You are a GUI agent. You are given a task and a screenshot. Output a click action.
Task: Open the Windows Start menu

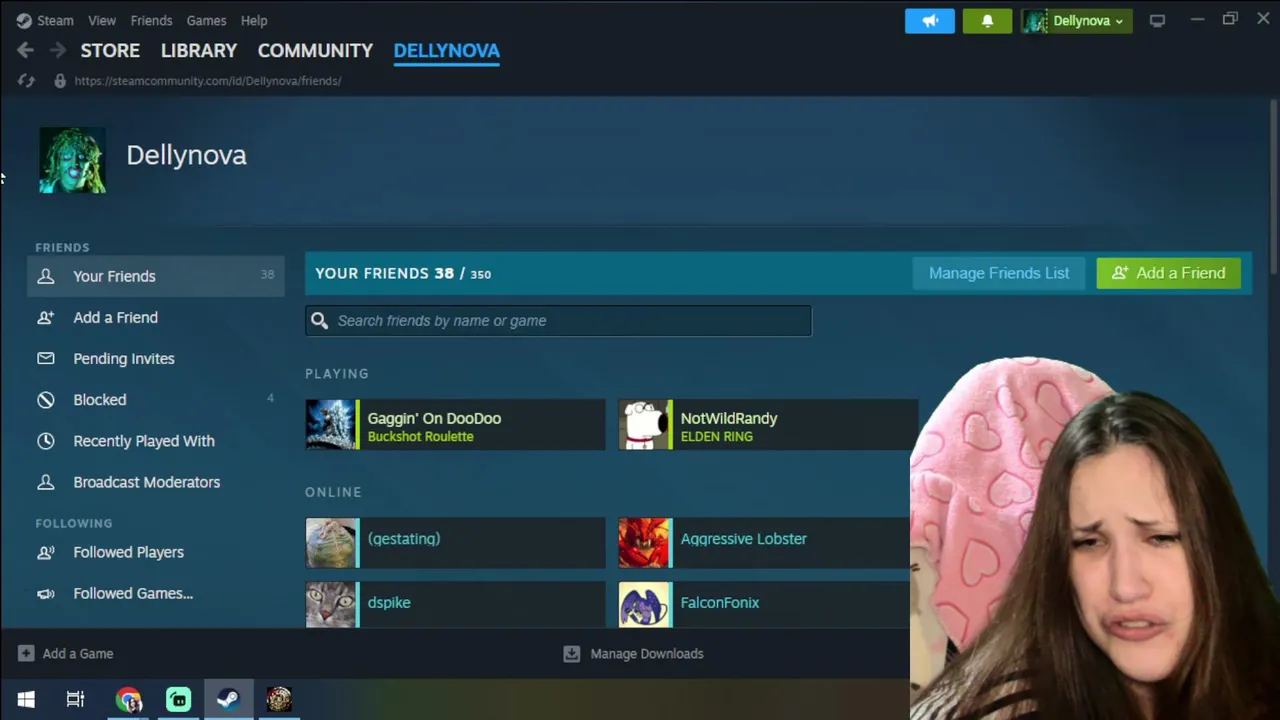[x=26, y=699]
